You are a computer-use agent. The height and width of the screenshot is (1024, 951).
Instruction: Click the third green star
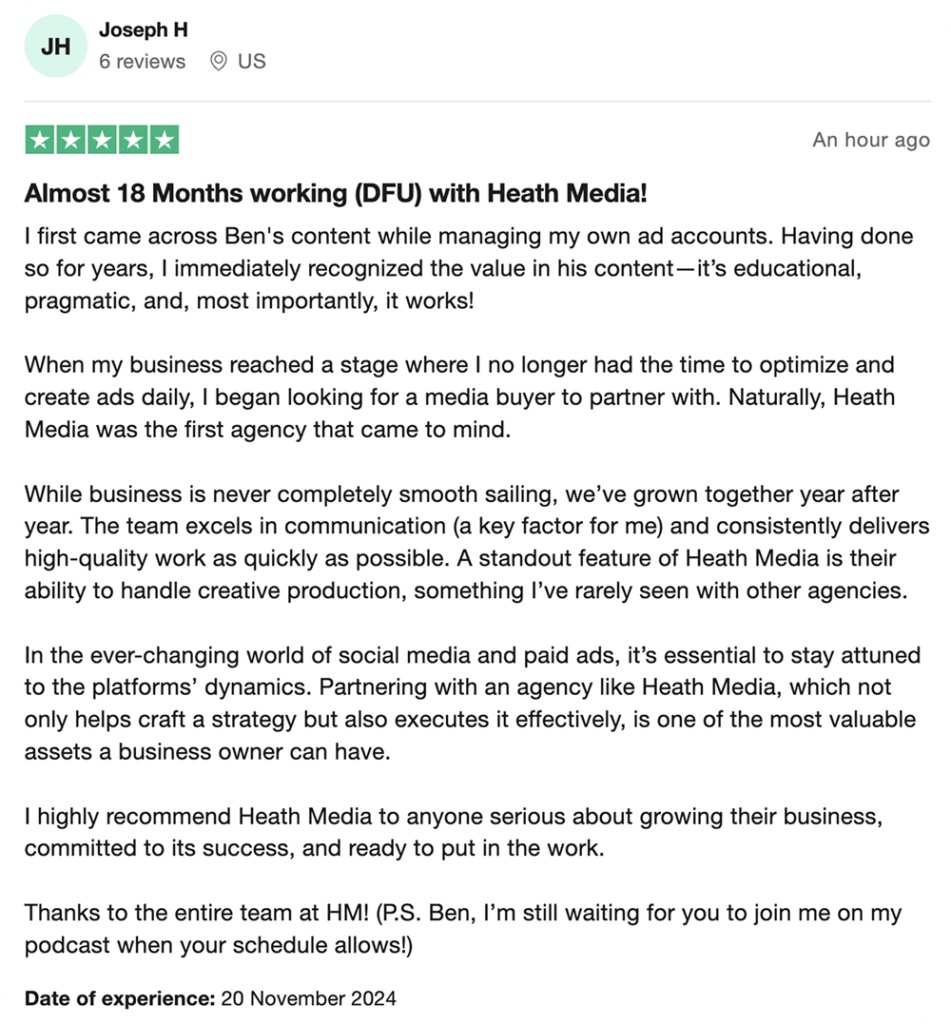pyautogui.click(x=102, y=140)
